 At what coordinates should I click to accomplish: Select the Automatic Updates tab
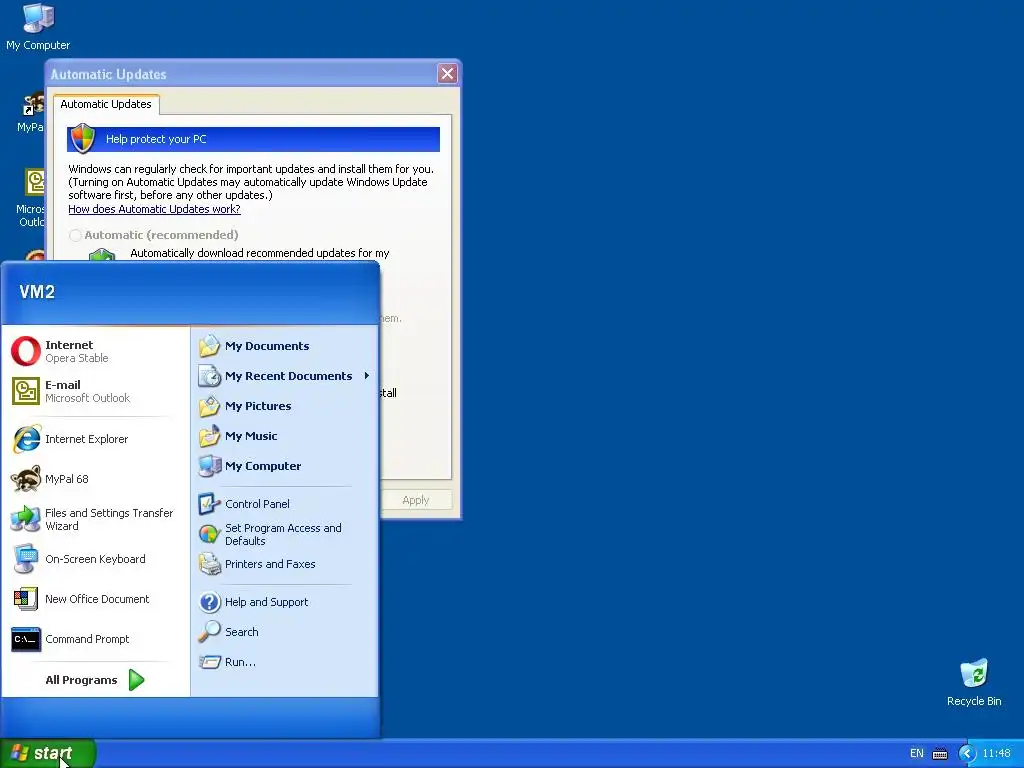[106, 104]
